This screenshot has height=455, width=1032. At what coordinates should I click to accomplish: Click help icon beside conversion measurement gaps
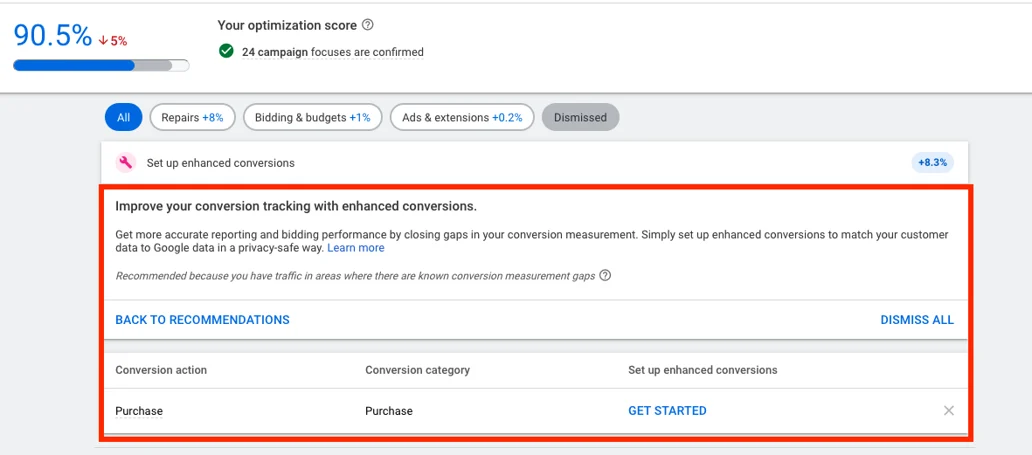[605, 276]
